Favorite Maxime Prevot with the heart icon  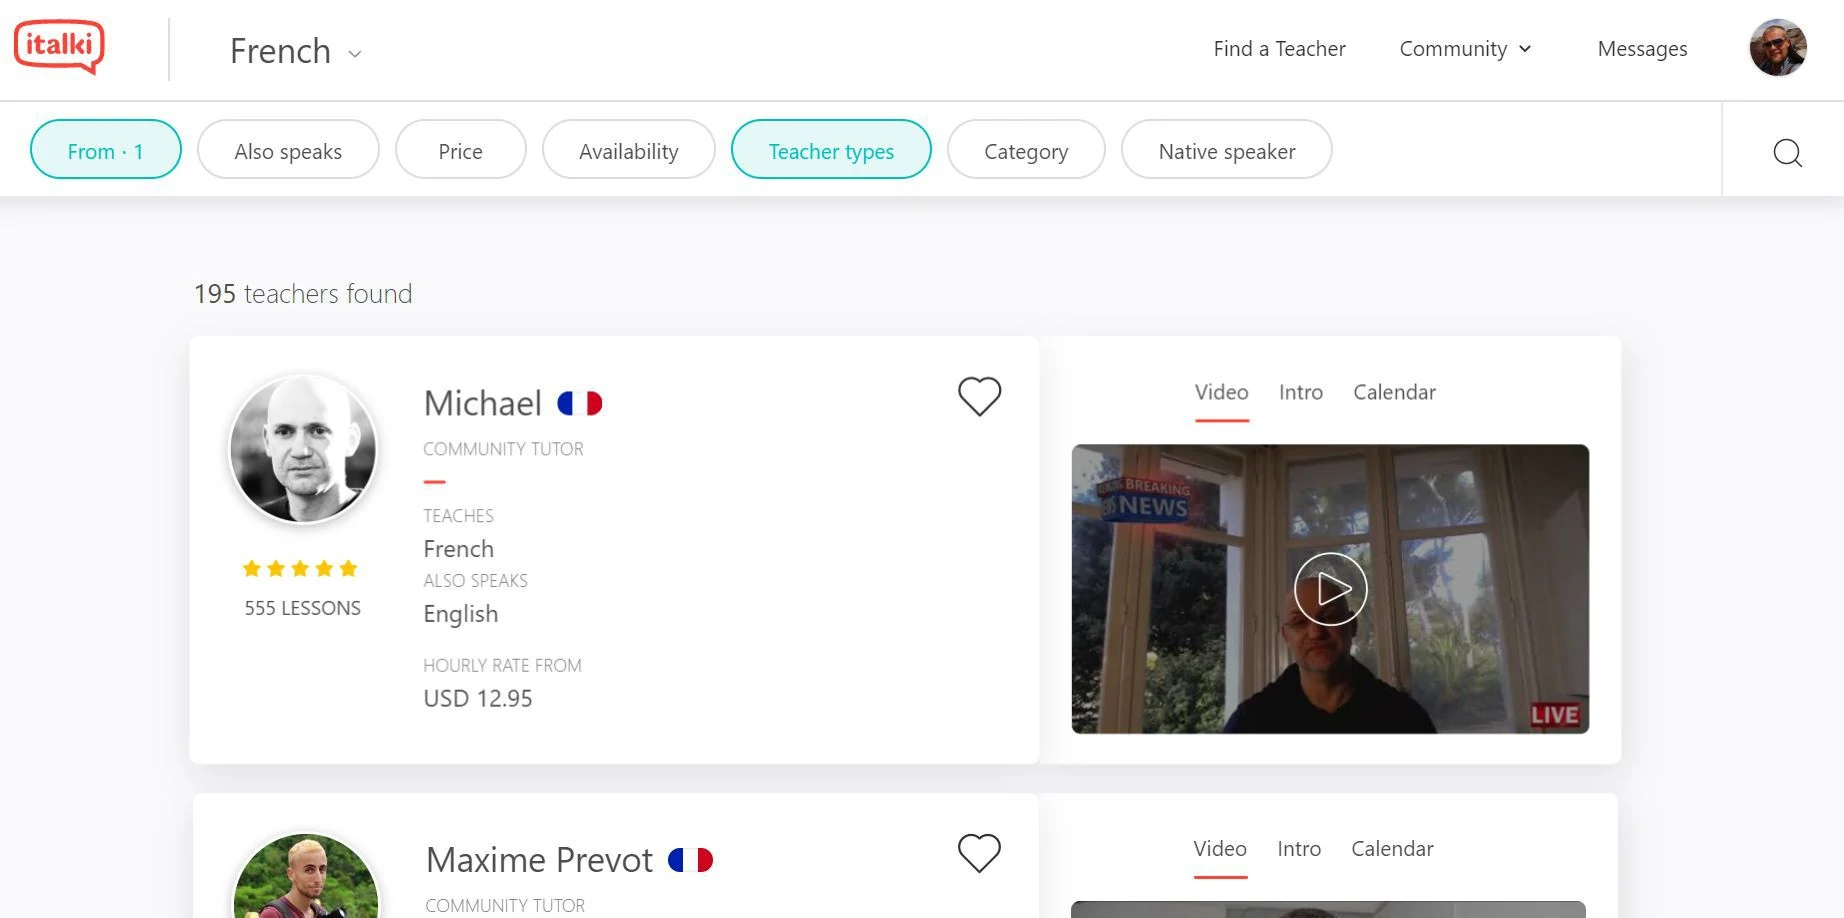(x=979, y=853)
